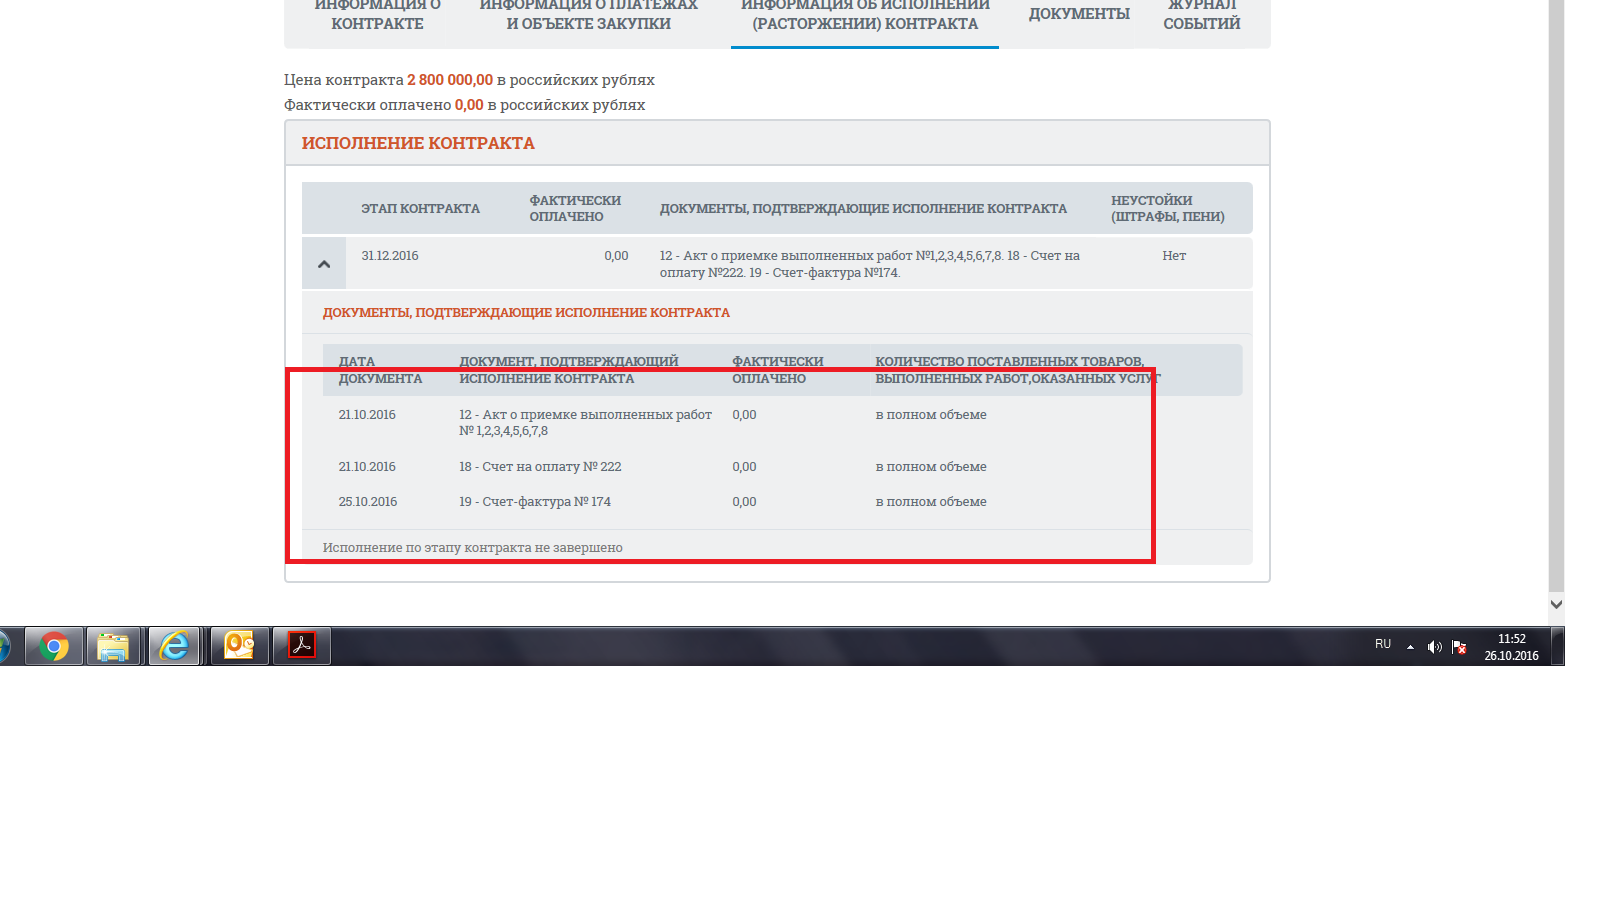Open the "Информация о контракте" tab

click(377, 14)
